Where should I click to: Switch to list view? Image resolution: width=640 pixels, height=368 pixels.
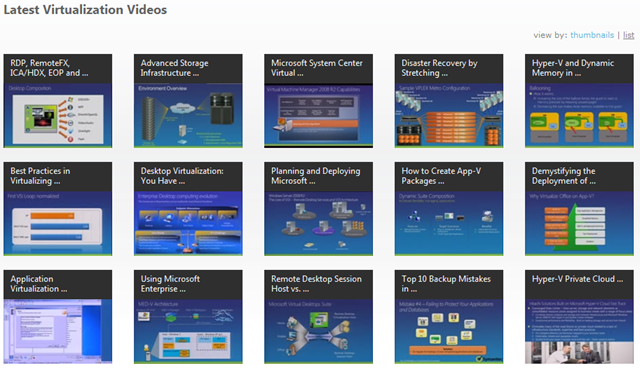629,35
